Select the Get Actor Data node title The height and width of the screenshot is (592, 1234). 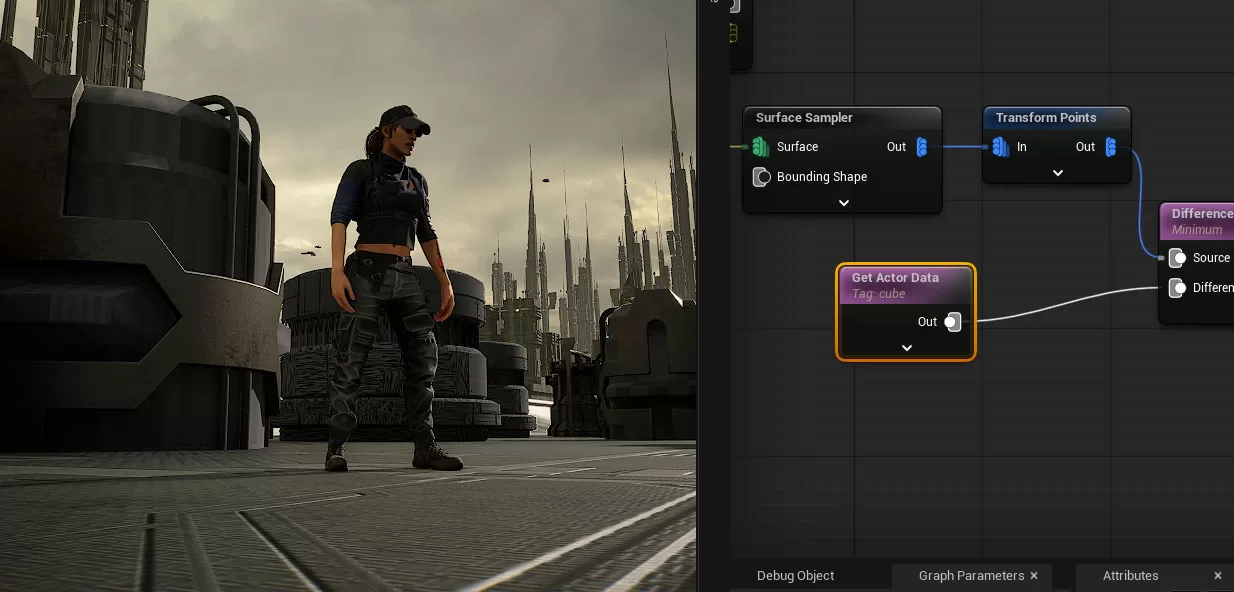[x=895, y=278]
